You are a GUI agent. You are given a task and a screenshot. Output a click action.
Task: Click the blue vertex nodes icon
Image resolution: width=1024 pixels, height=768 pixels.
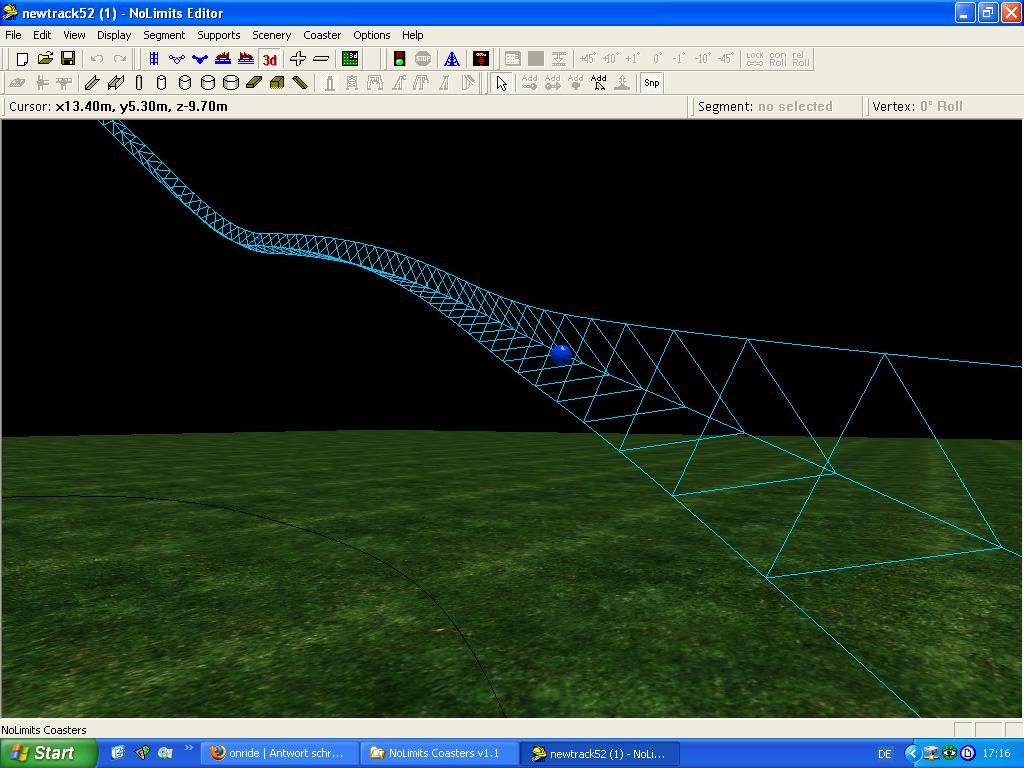[x=177, y=59]
